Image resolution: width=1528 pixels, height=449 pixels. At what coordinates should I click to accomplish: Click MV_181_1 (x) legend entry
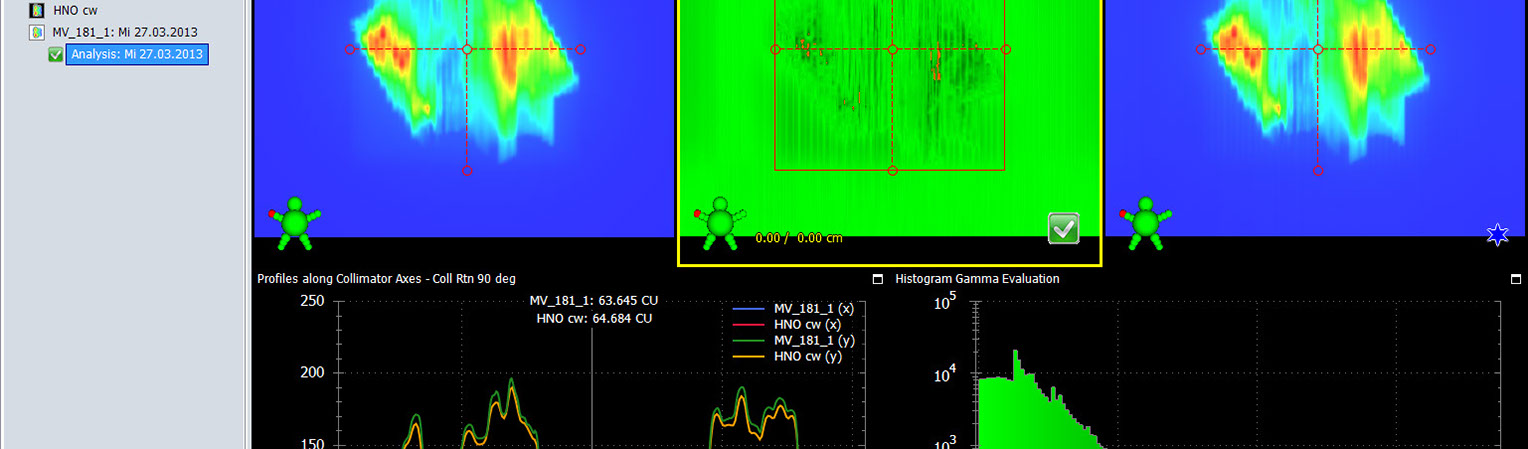coord(792,309)
